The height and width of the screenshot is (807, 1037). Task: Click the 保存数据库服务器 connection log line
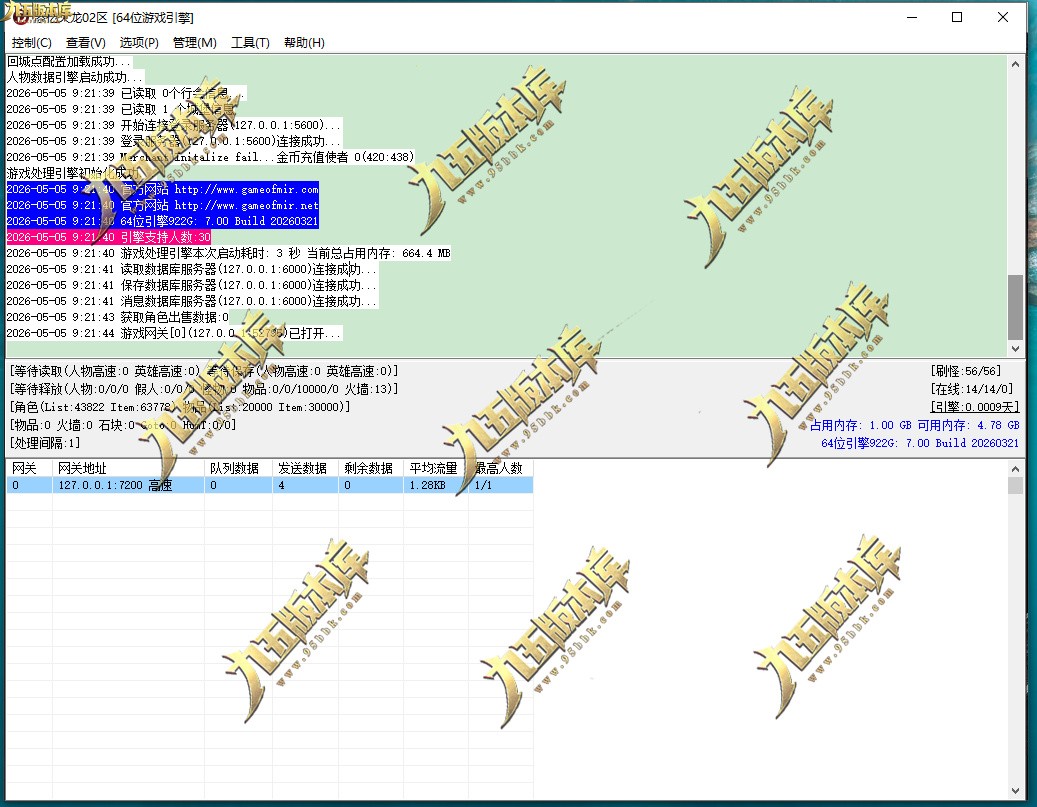[192, 285]
